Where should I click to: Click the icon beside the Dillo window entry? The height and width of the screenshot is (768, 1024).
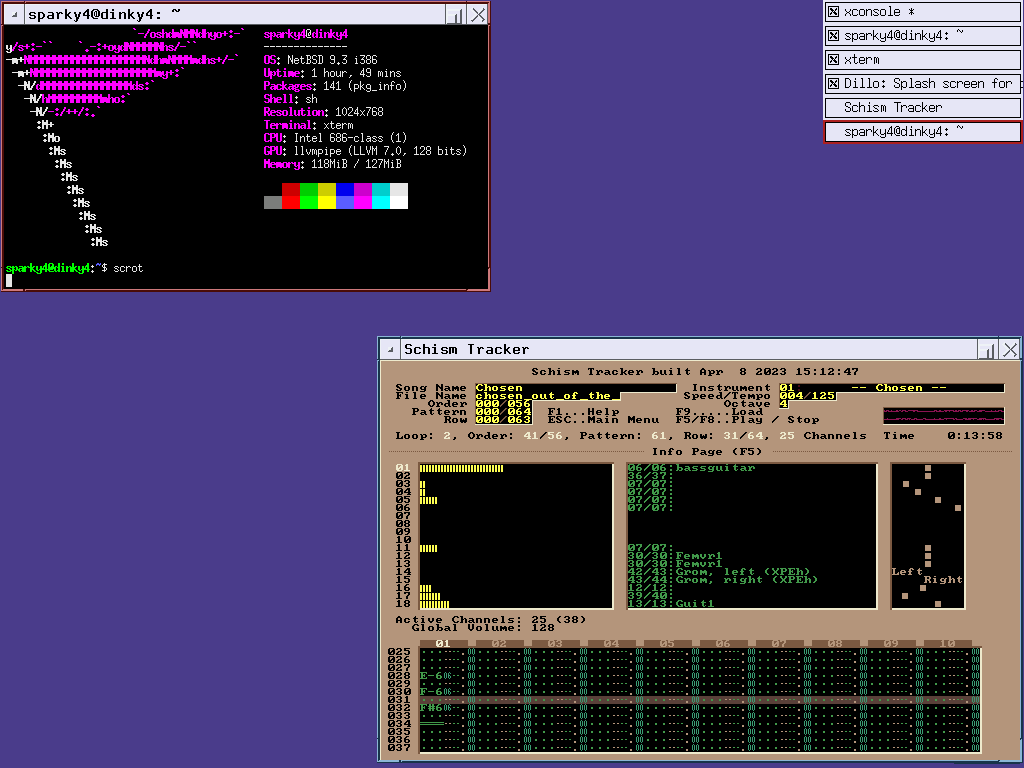tap(832, 84)
